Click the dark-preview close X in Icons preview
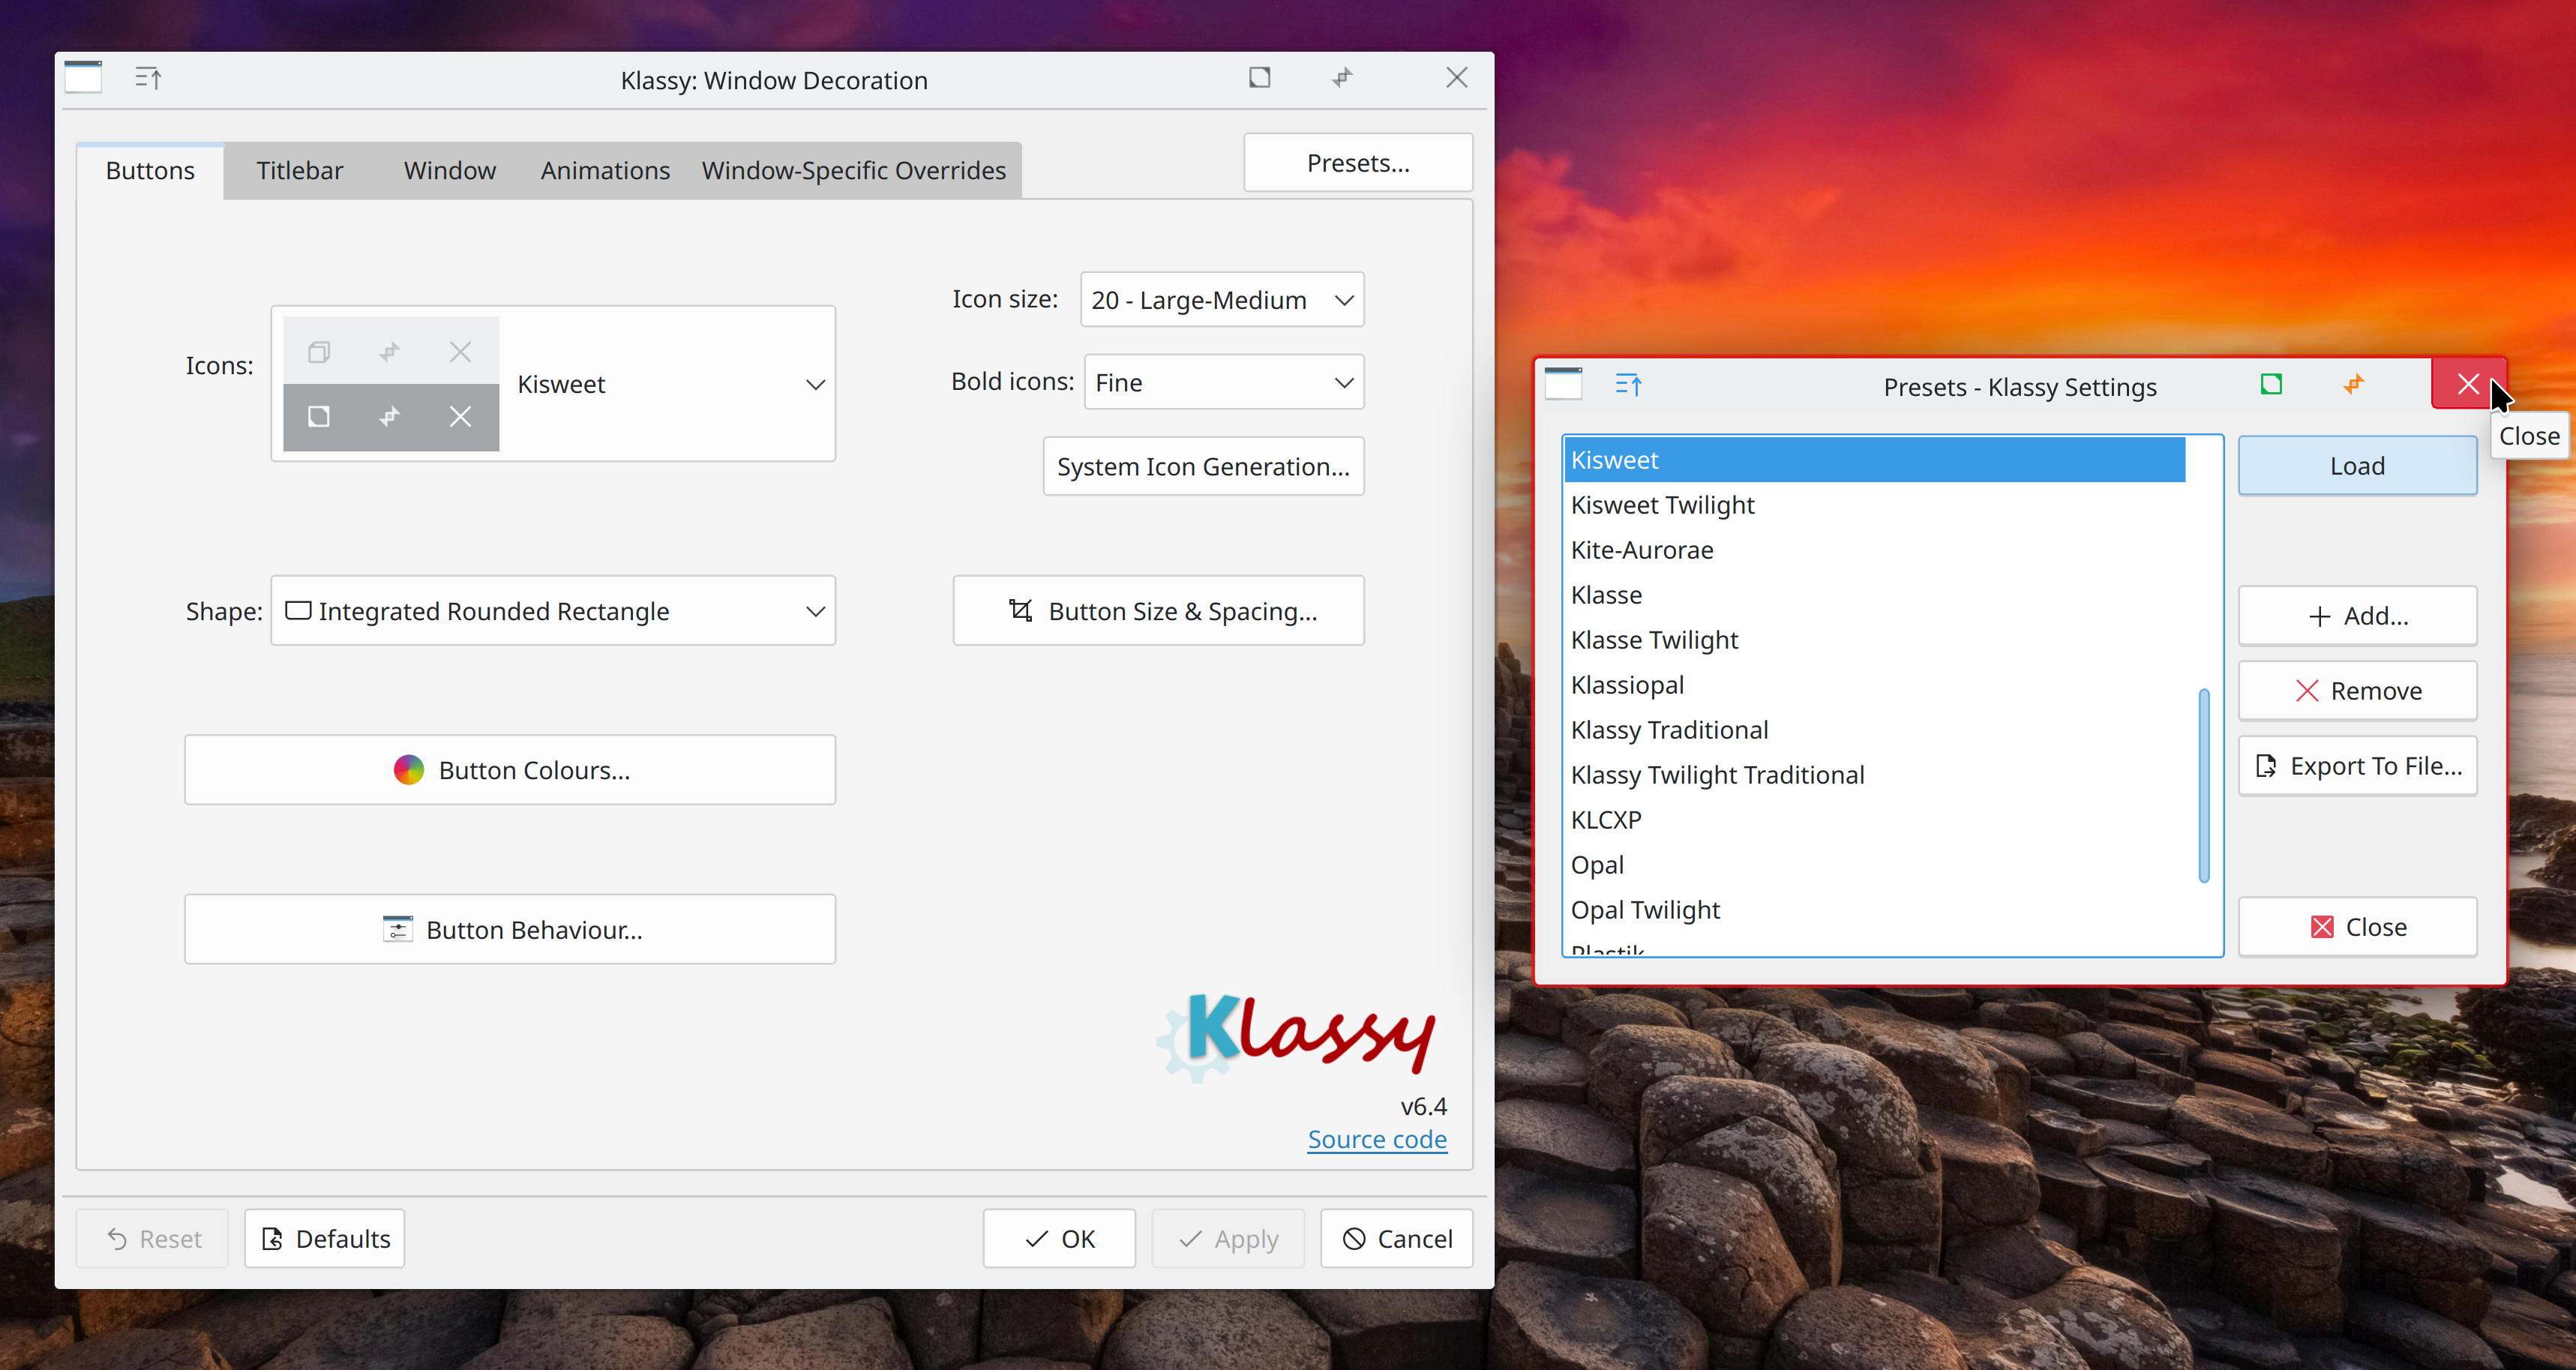 460,417
